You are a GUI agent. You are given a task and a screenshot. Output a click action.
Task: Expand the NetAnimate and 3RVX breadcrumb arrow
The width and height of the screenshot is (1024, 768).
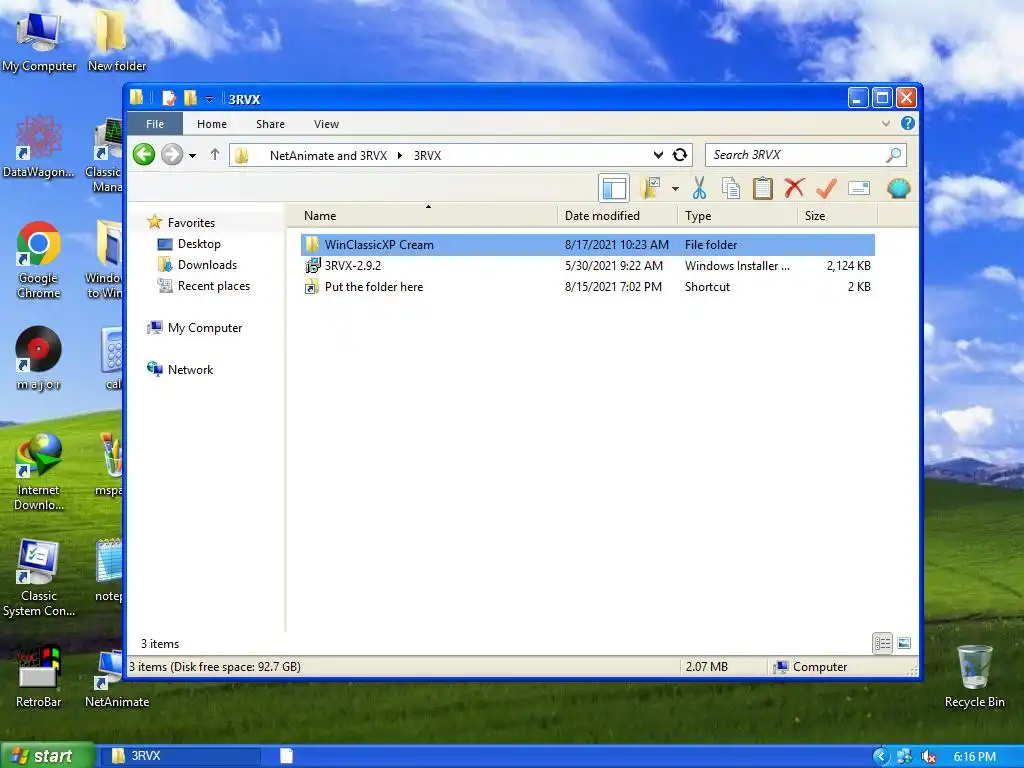click(400, 155)
